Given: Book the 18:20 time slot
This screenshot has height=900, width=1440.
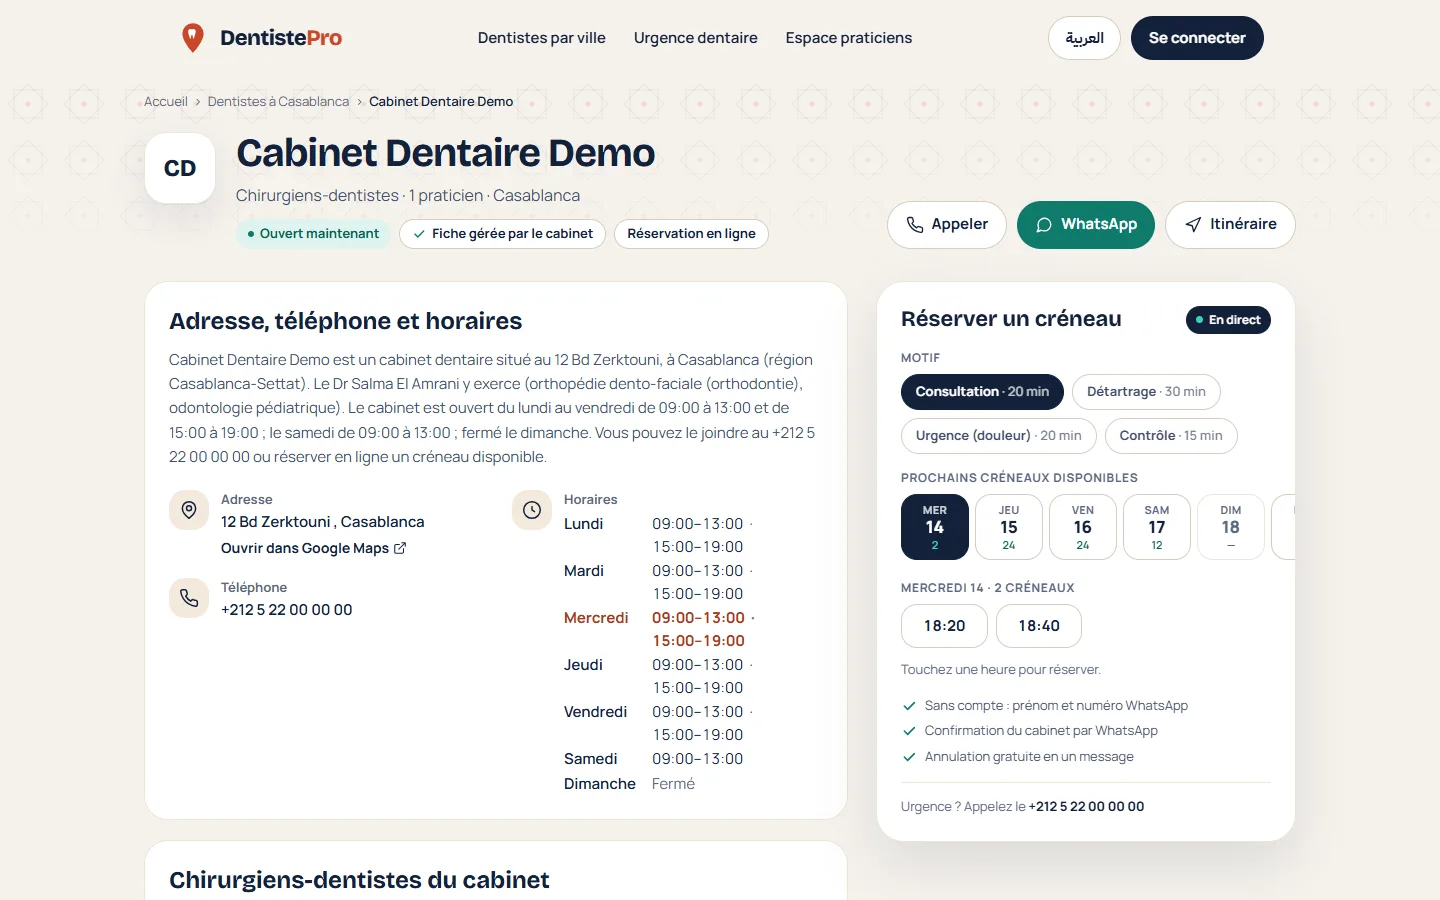Looking at the screenshot, I should 944,626.
